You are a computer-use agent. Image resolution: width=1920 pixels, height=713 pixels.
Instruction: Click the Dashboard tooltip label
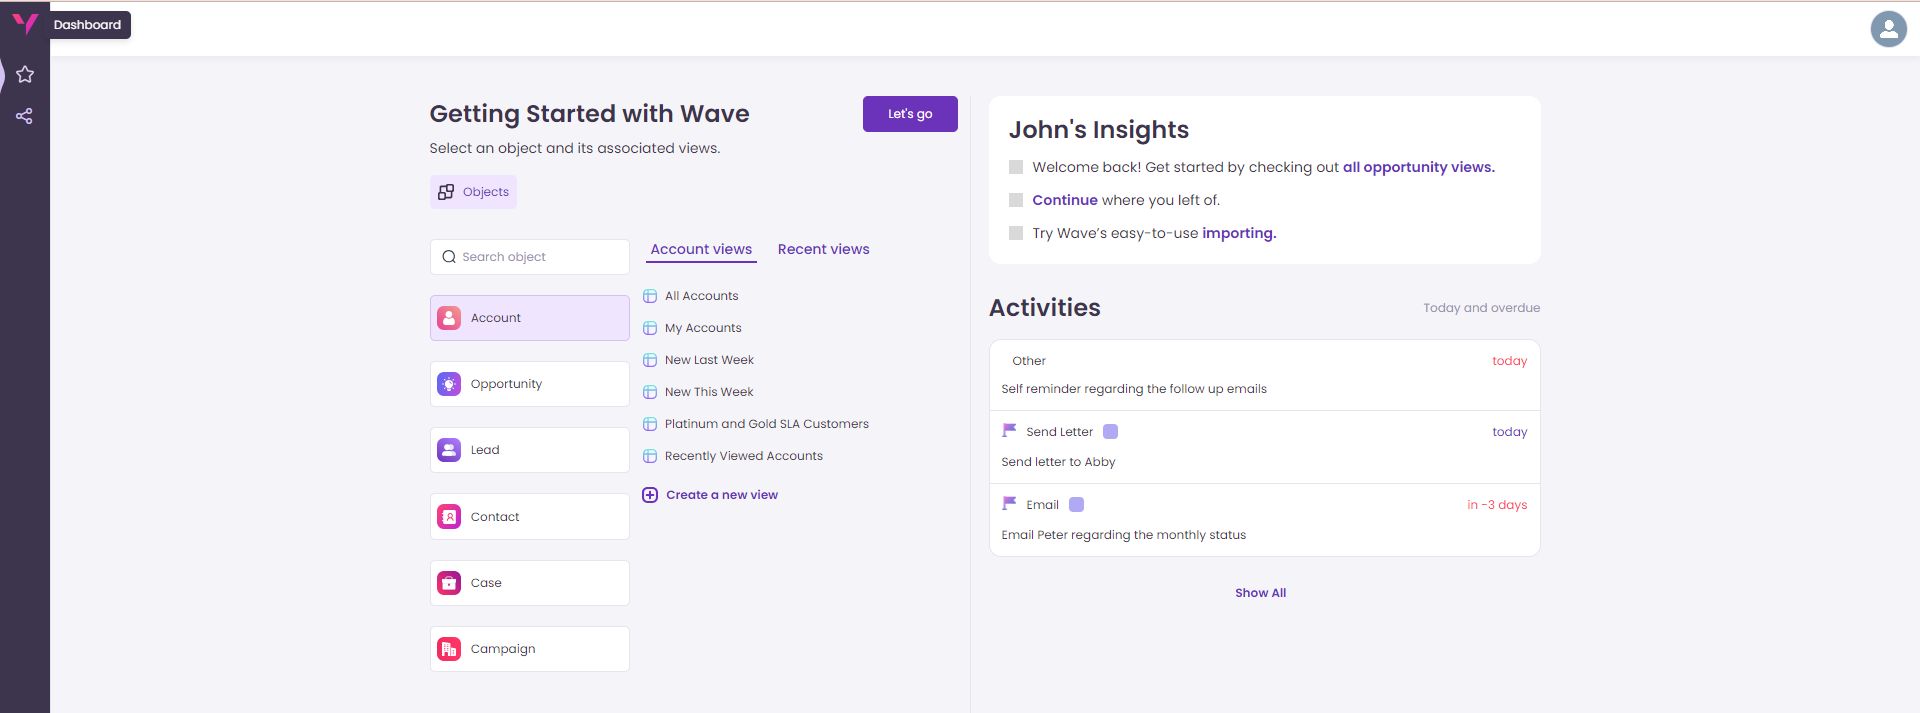coord(87,25)
